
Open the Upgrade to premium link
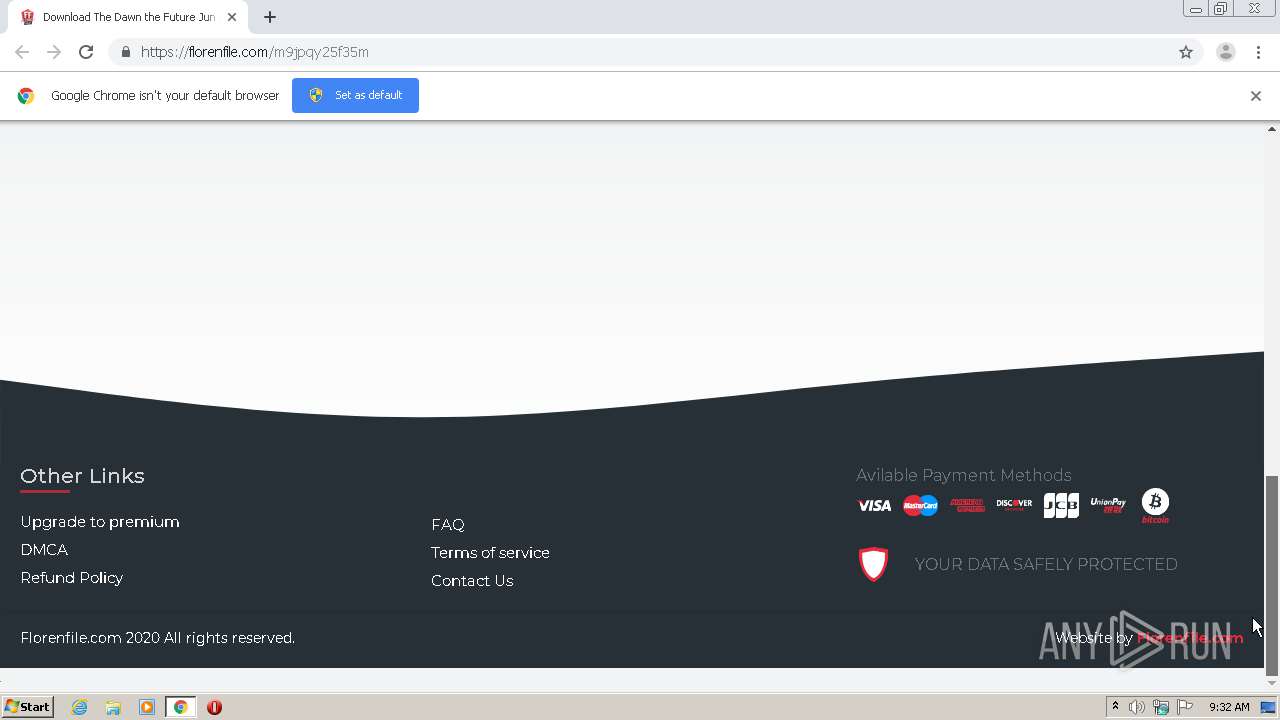(x=100, y=522)
